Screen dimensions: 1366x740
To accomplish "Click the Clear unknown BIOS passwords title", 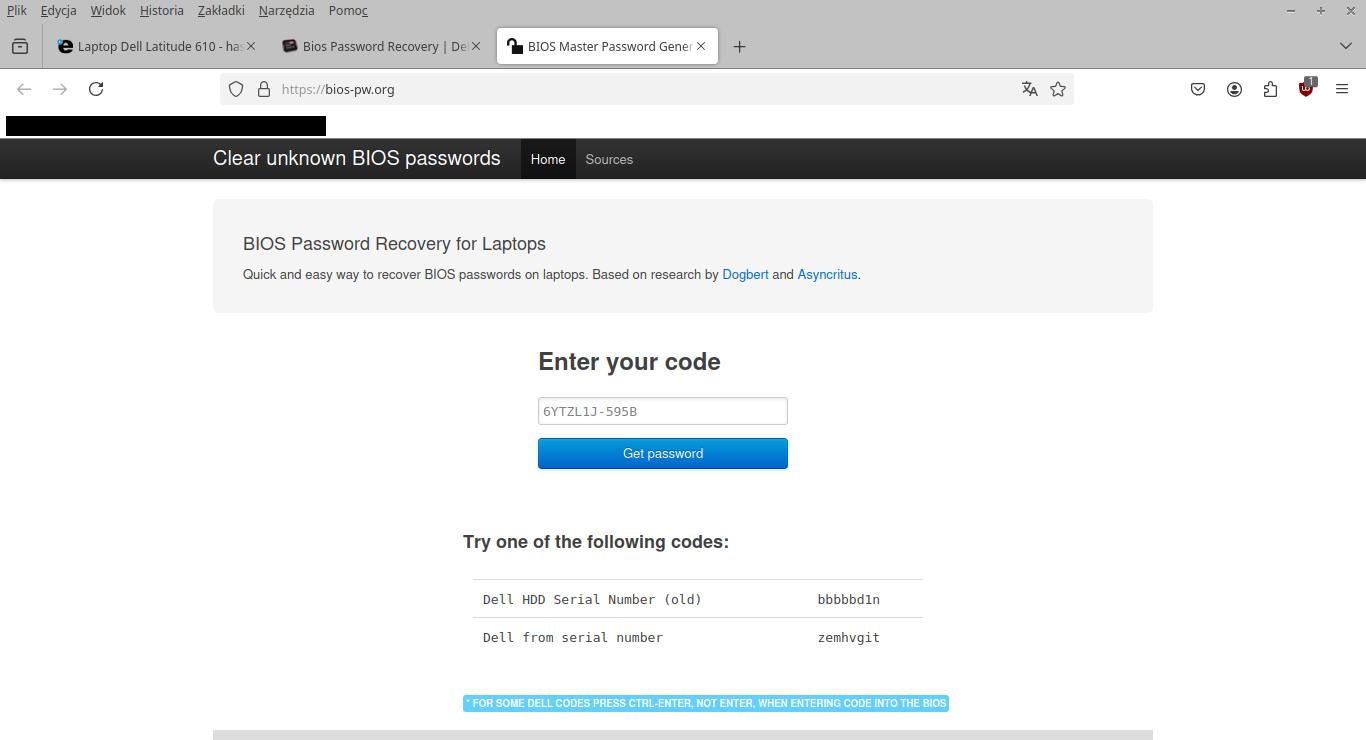I will click(x=357, y=158).
